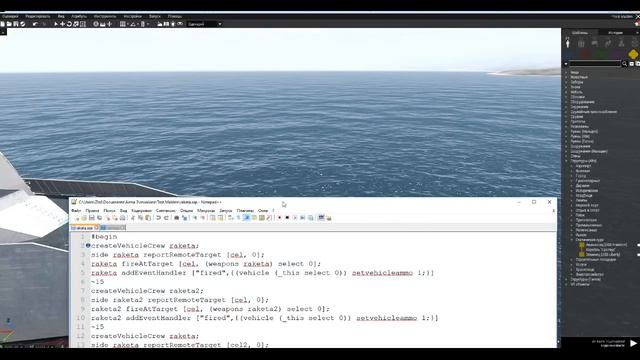Open the Сценарий menu in Eden editor

pyautogui.click(x=10, y=16)
